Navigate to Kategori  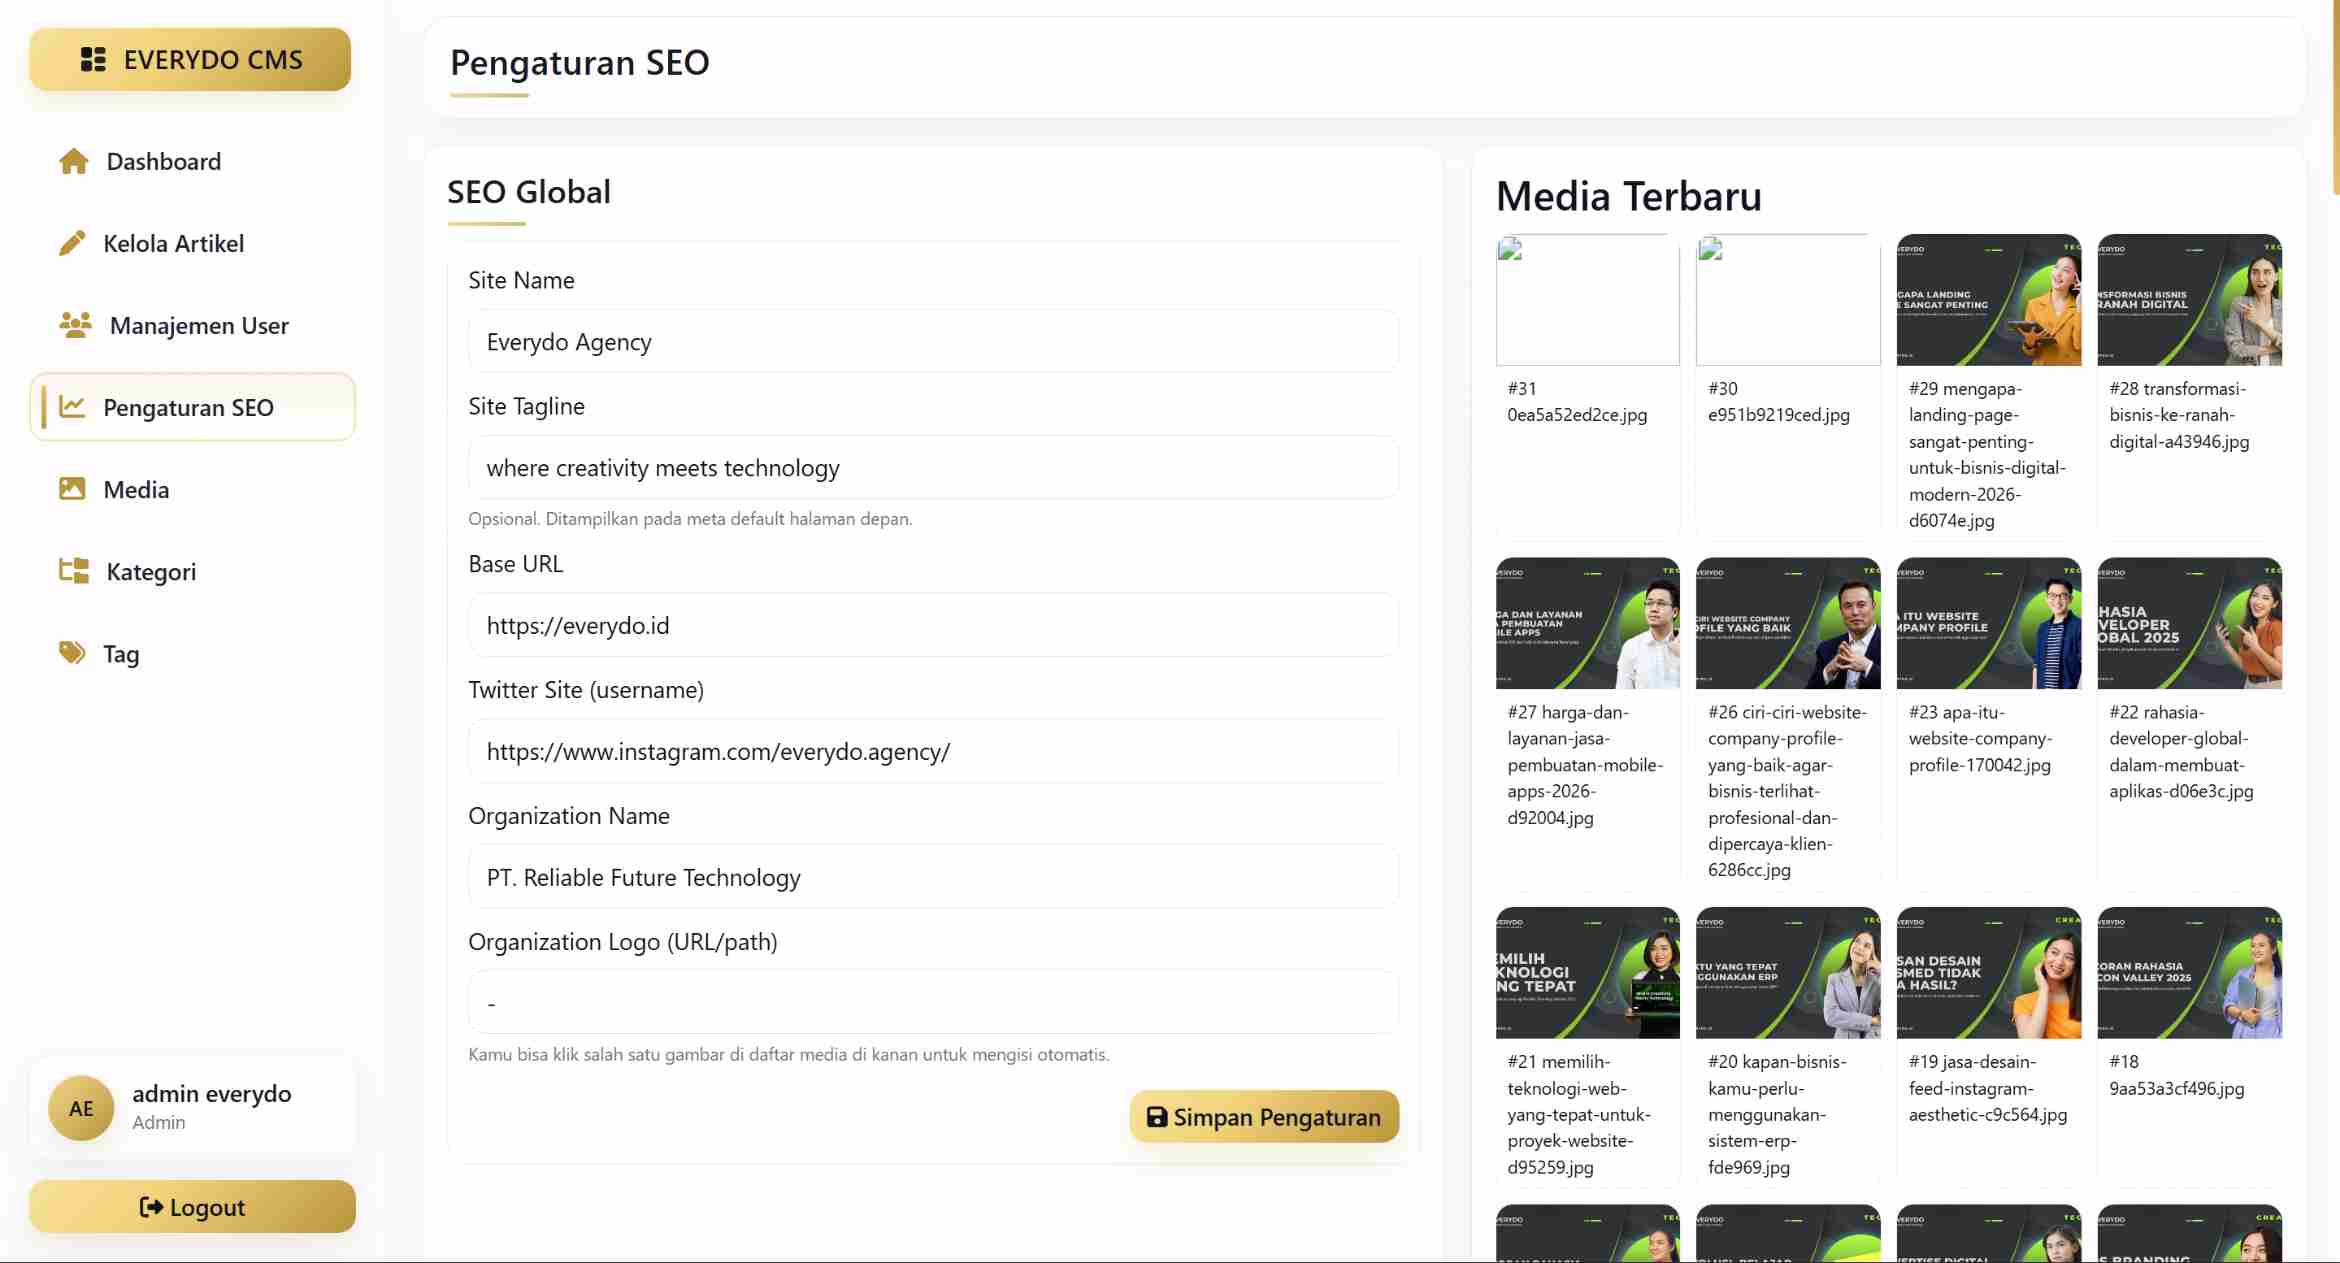[192, 571]
